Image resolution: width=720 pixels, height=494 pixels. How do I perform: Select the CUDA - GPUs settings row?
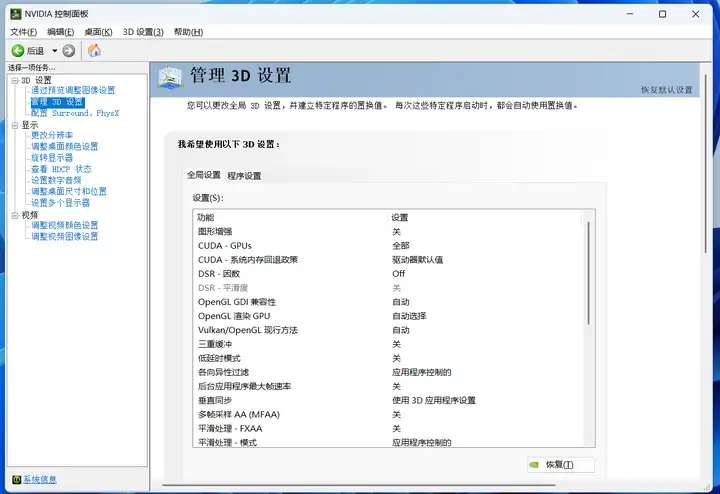(388, 246)
